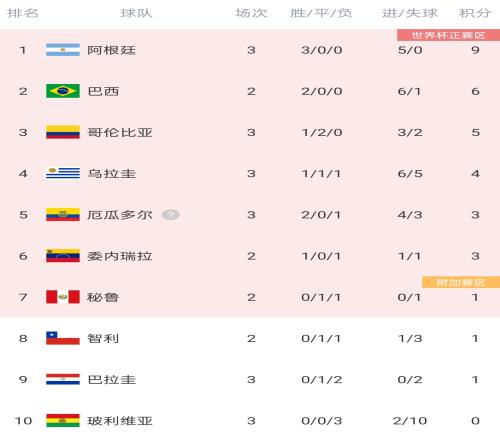
Task: Click the 进/失球 column header
Action: (x=410, y=13)
